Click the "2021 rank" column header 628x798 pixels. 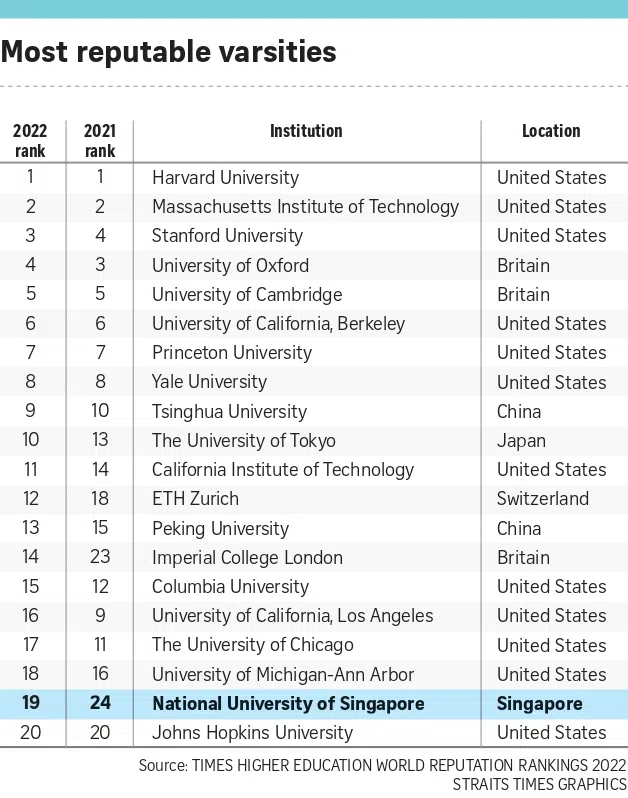(99, 140)
